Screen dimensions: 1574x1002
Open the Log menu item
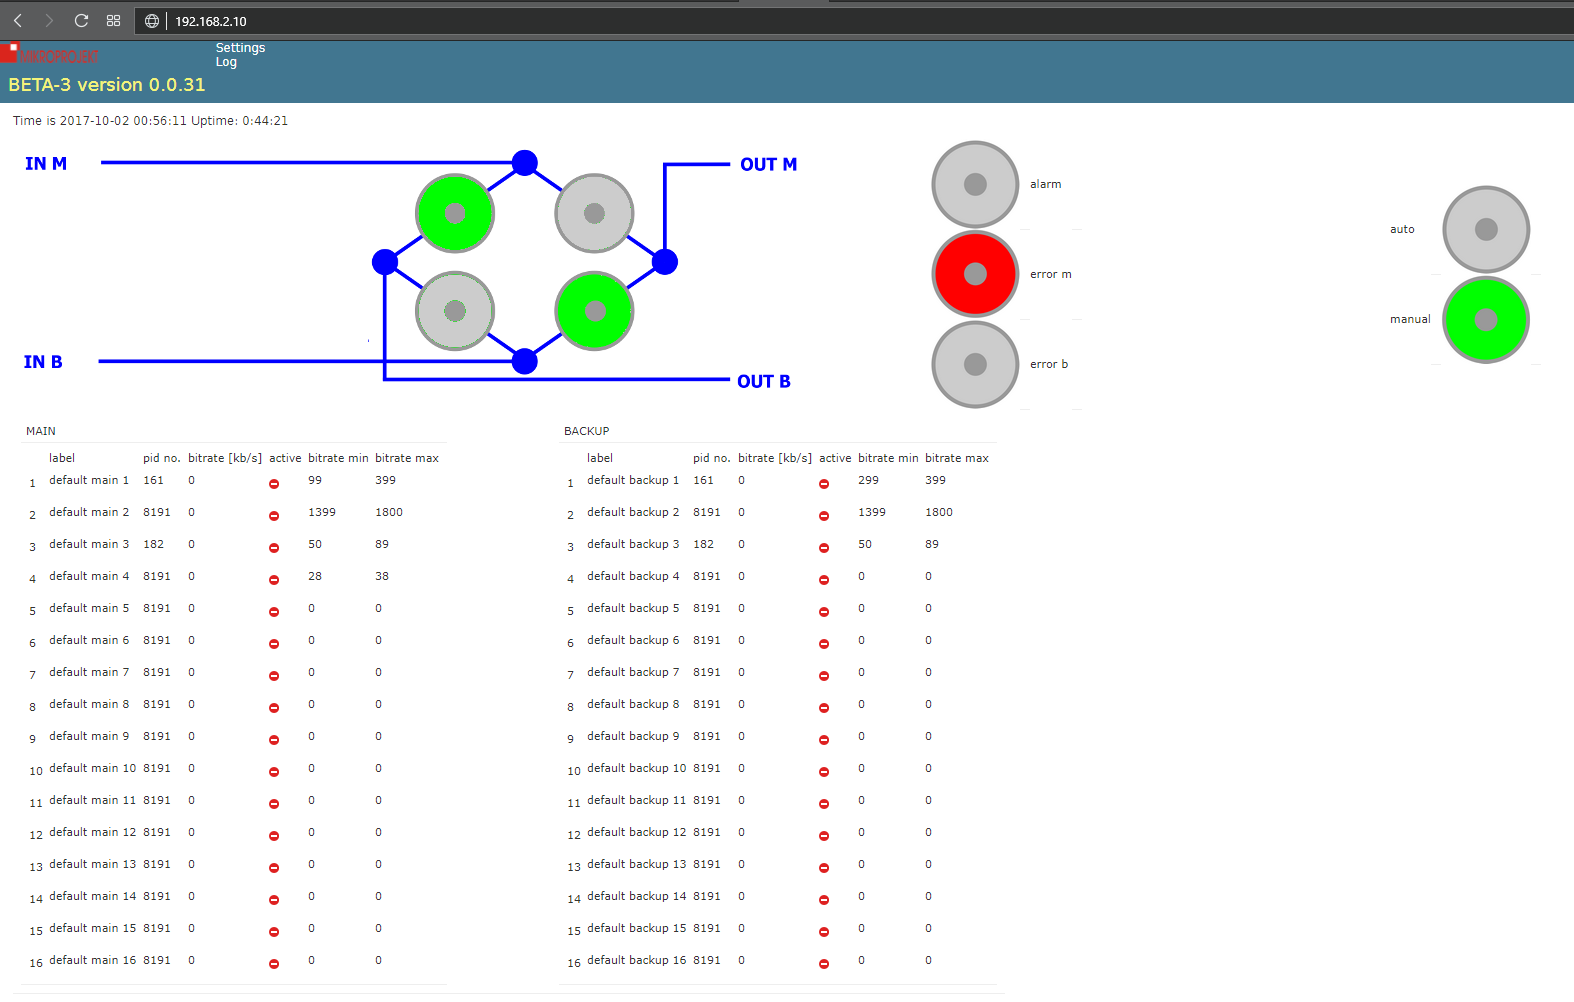pos(226,62)
